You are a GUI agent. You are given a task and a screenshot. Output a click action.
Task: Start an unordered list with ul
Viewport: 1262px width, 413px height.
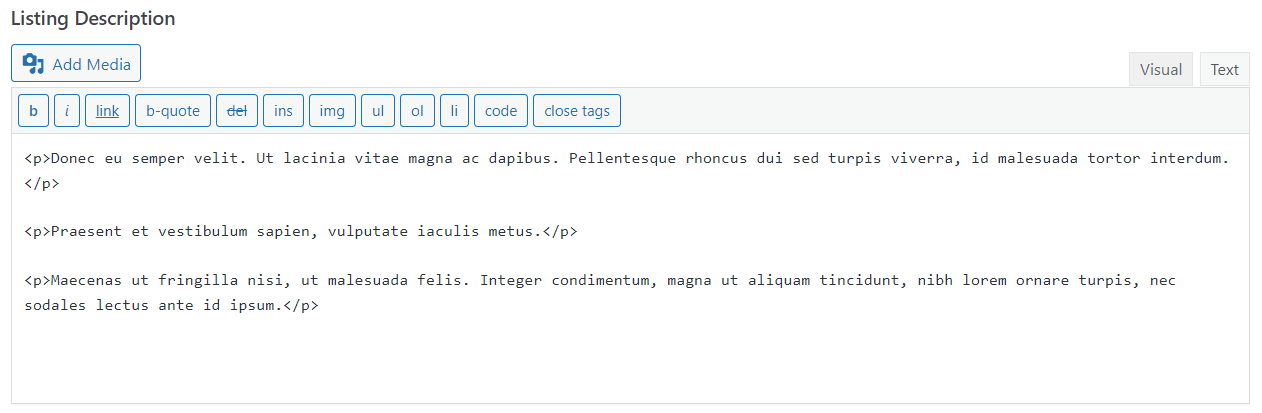coord(378,111)
